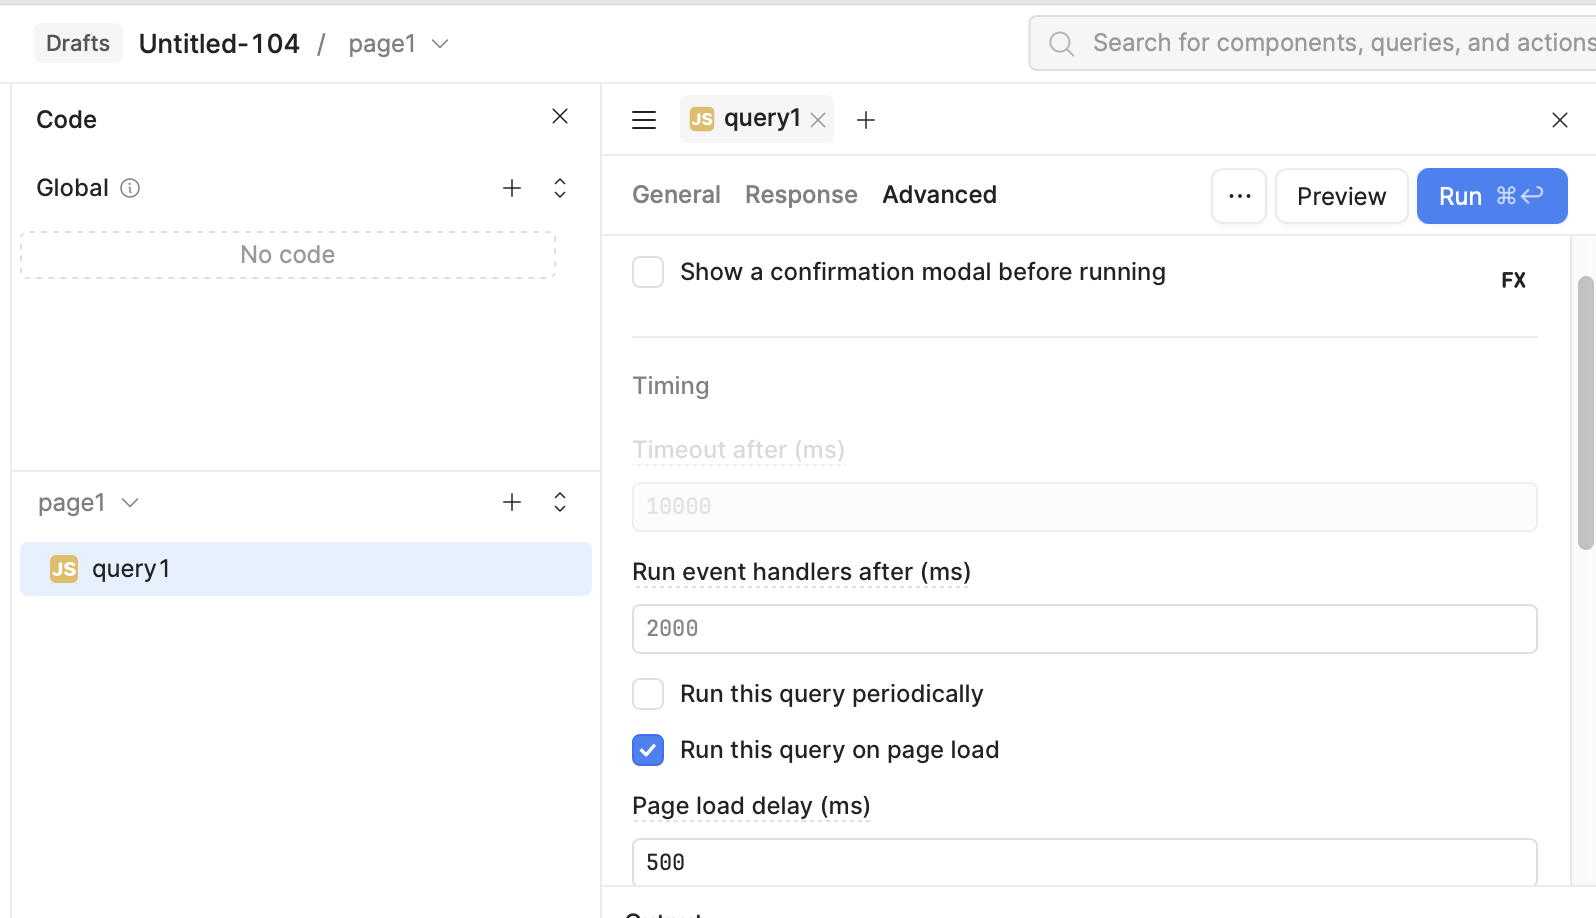Uncheck Run this query on page load
Image resolution: width=1596 pixels, height=918 pixels.
point(648,750)
